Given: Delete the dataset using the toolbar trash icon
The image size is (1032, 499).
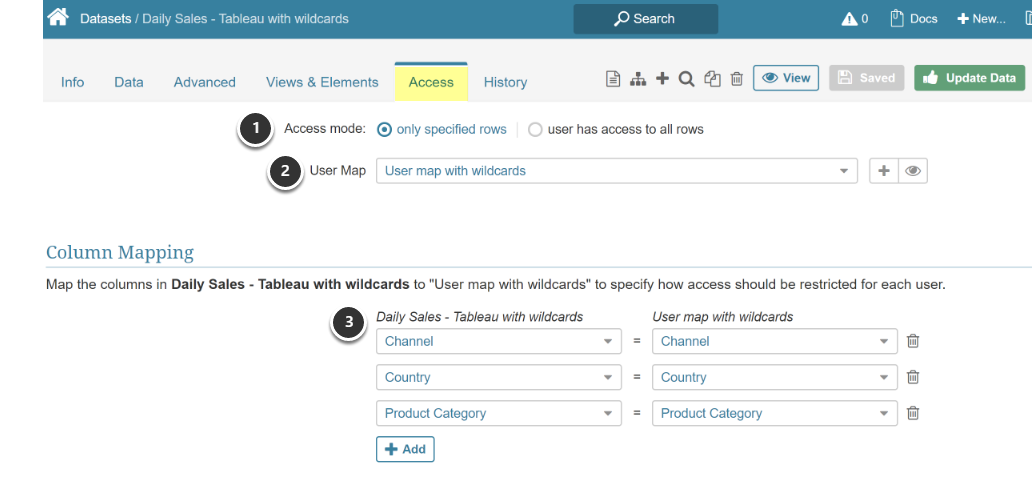Looking at the screenshot, I should click(x=737, y=79).
